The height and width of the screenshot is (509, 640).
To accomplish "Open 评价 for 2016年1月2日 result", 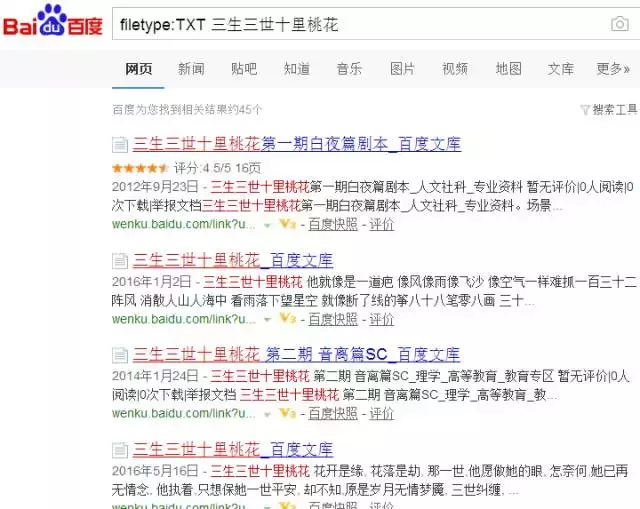I will (382, 319).
